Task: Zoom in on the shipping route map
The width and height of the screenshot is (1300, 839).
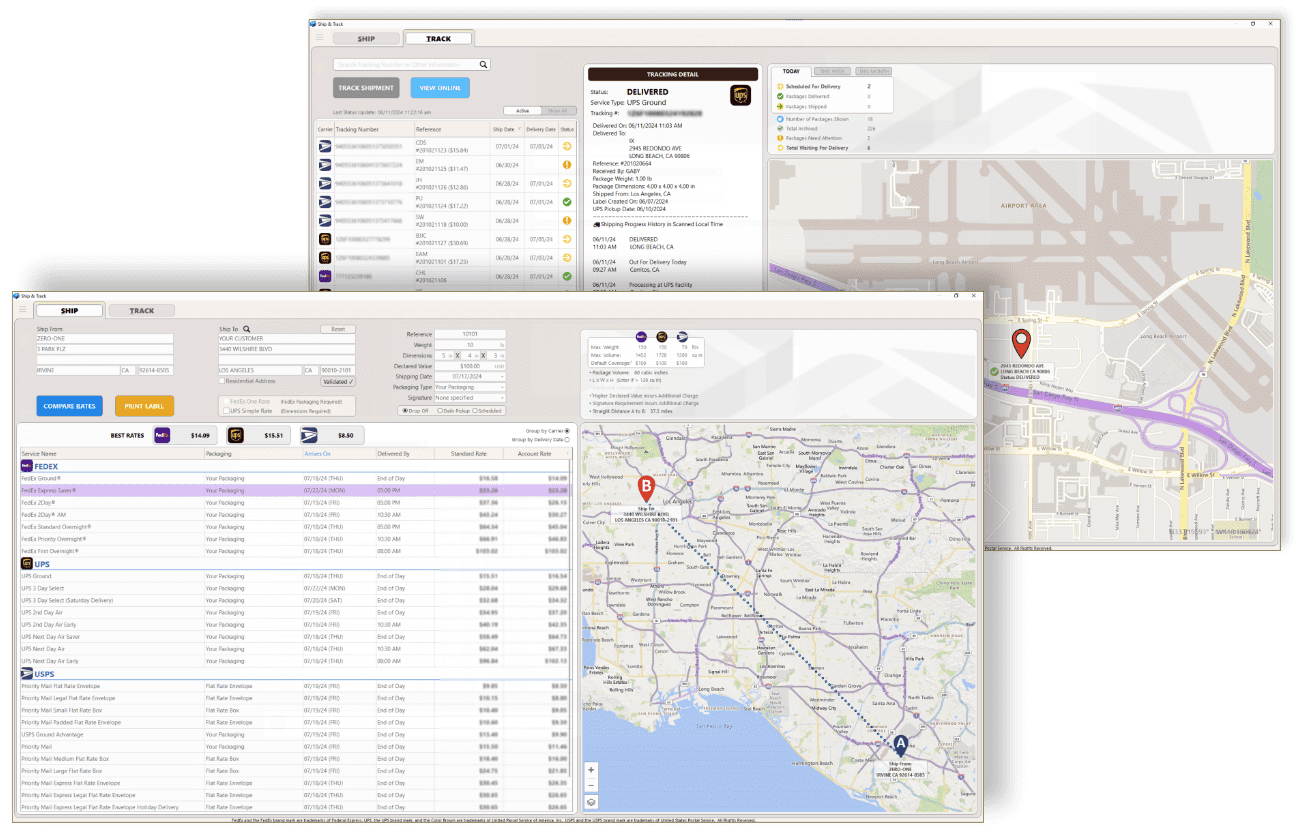Action: (591, 770)
